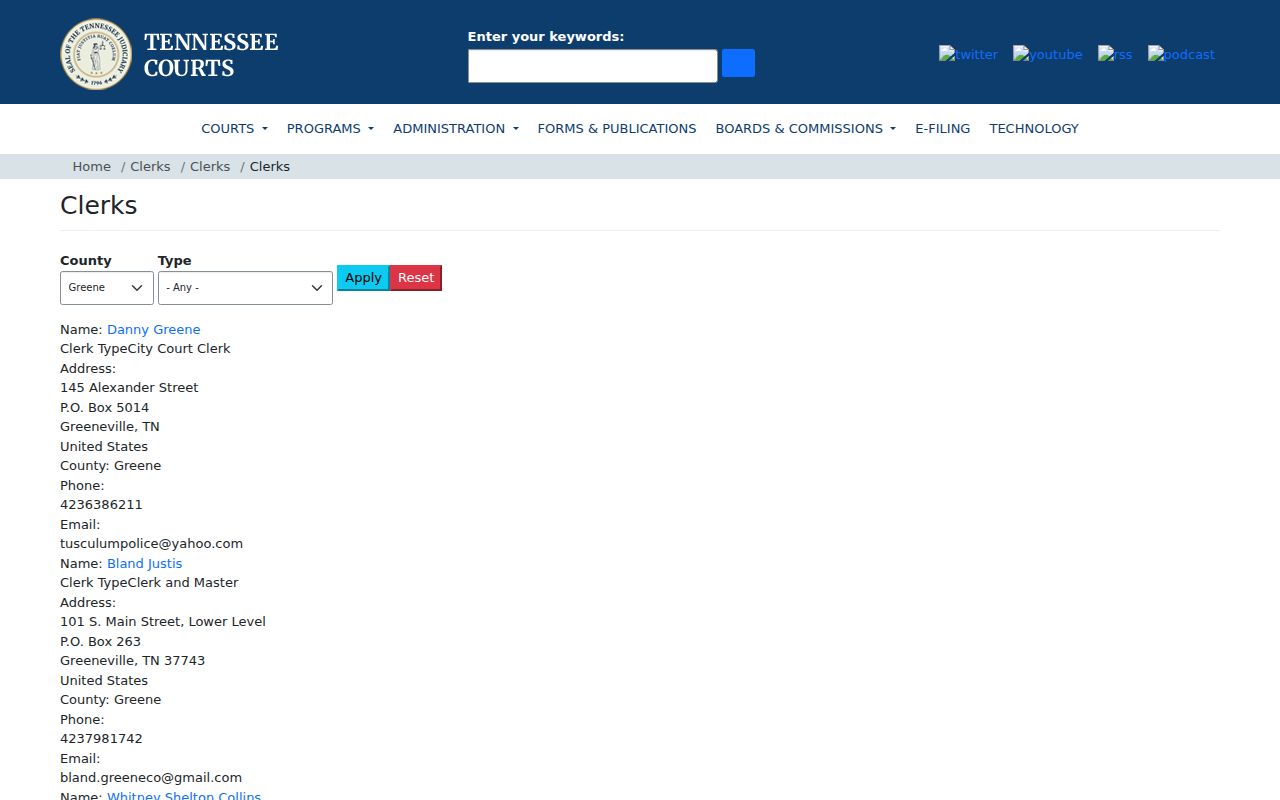
Task: Open the RSS feed icon link
Action: pyautogui.click(x=1115, y=54)
